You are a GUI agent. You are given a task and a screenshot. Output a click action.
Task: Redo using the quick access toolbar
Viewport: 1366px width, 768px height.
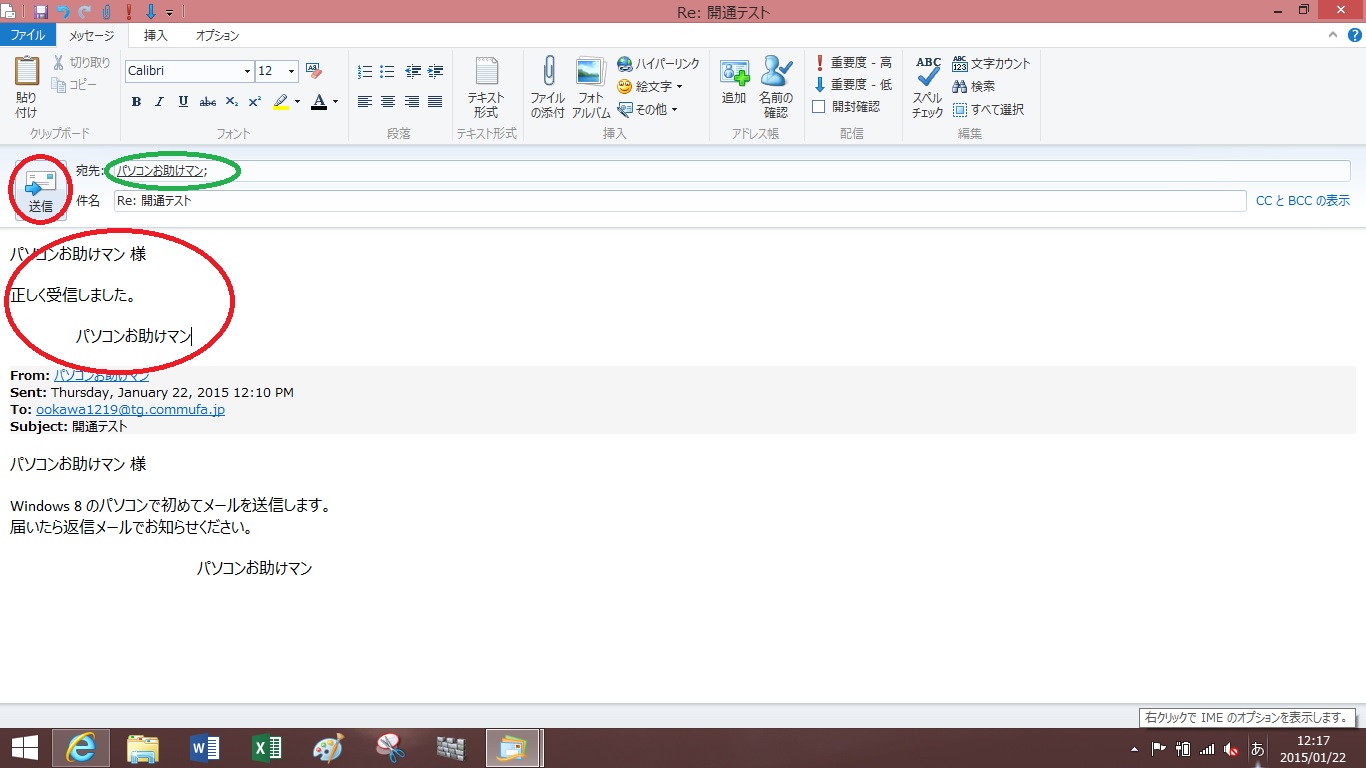click(85, 12)
